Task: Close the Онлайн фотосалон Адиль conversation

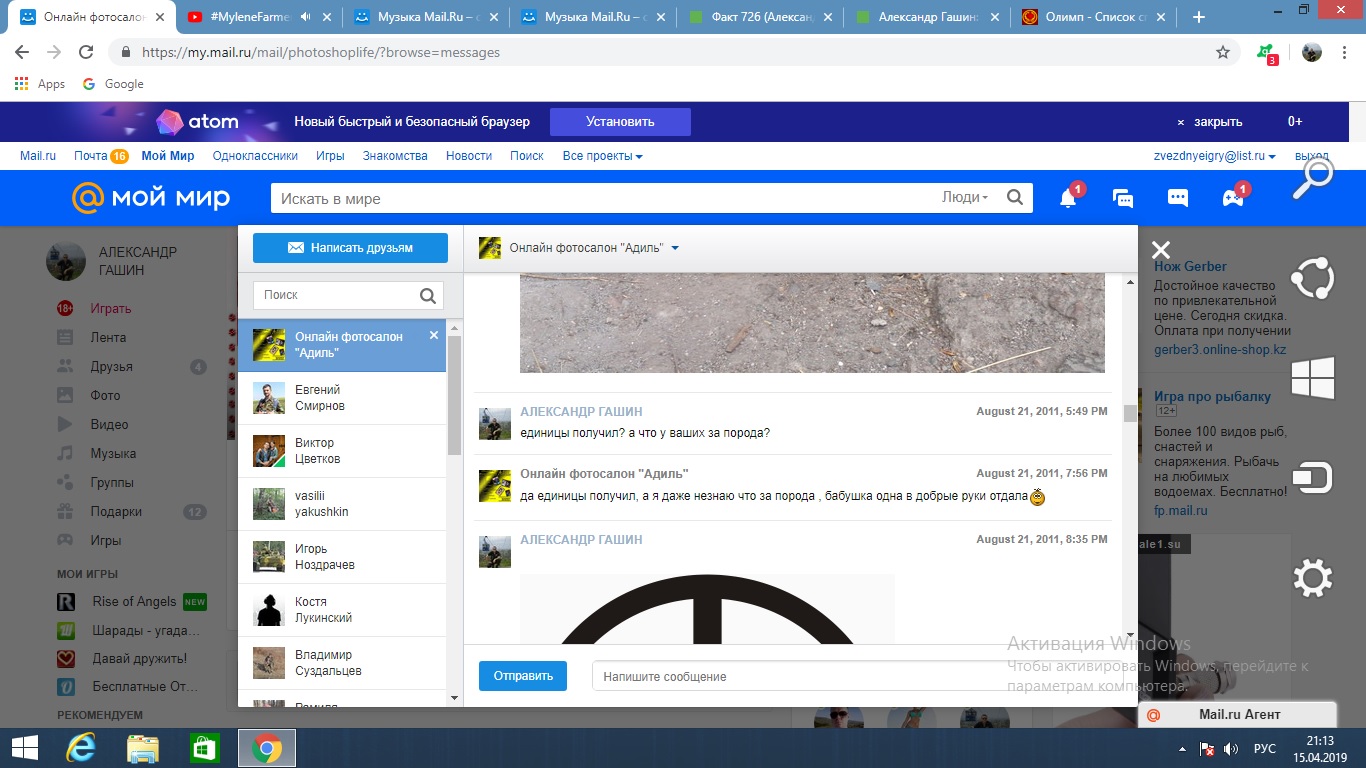Action: 434,335
